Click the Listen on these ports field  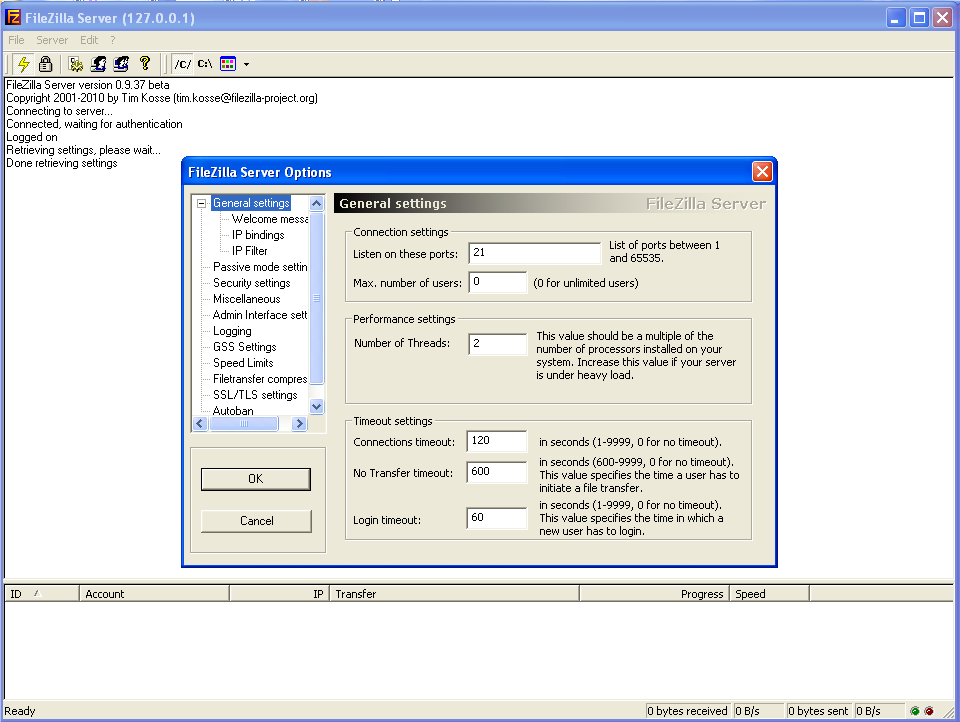534,253
